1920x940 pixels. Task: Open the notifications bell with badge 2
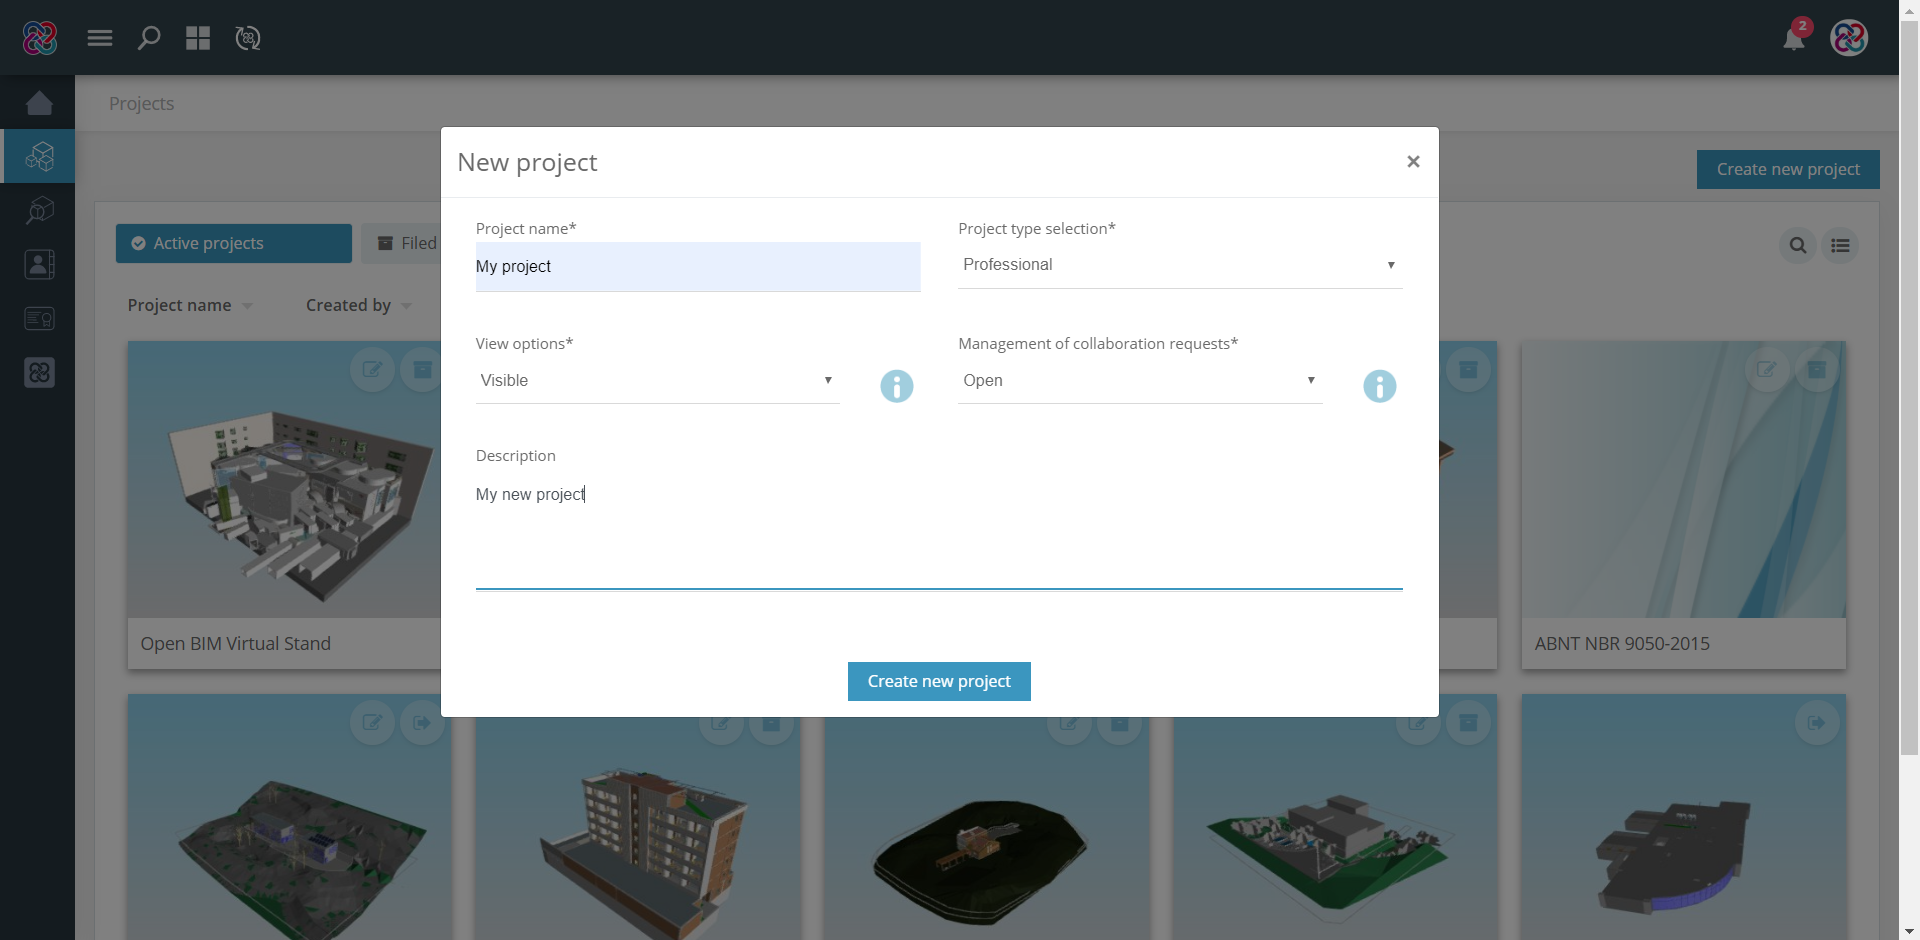(1795, 38)
